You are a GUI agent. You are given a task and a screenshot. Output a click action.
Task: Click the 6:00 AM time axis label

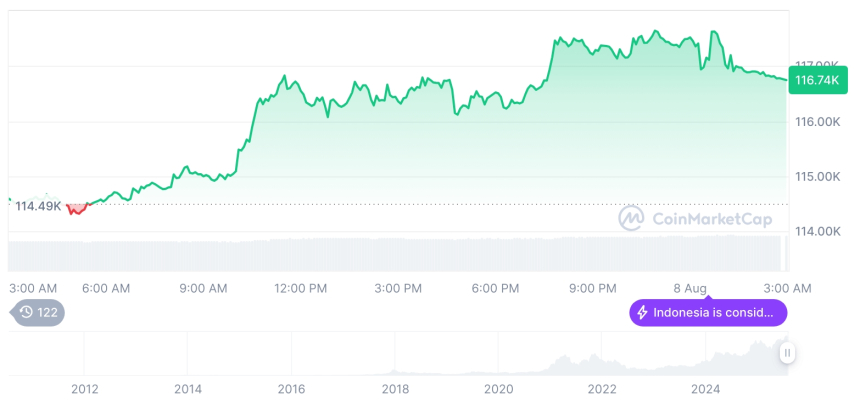click(106, 288)
